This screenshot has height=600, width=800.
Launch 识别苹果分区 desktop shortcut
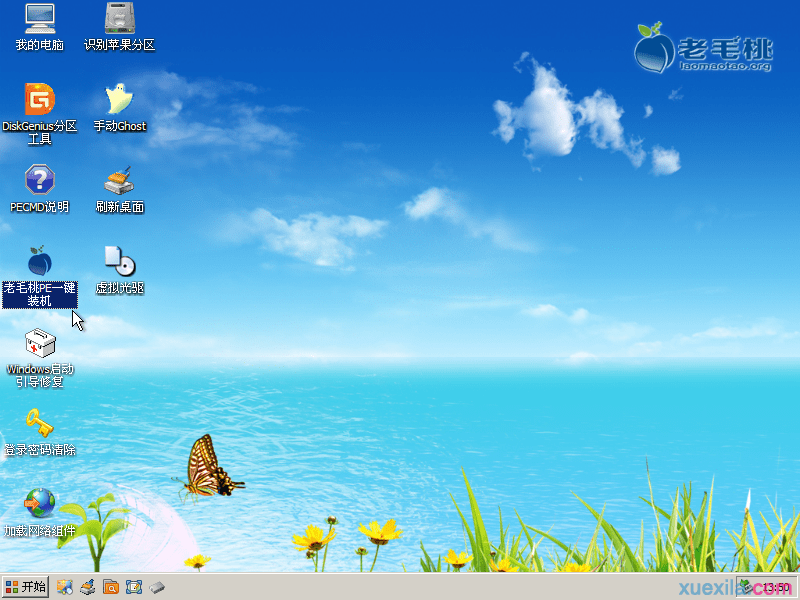tap(120, 19)
